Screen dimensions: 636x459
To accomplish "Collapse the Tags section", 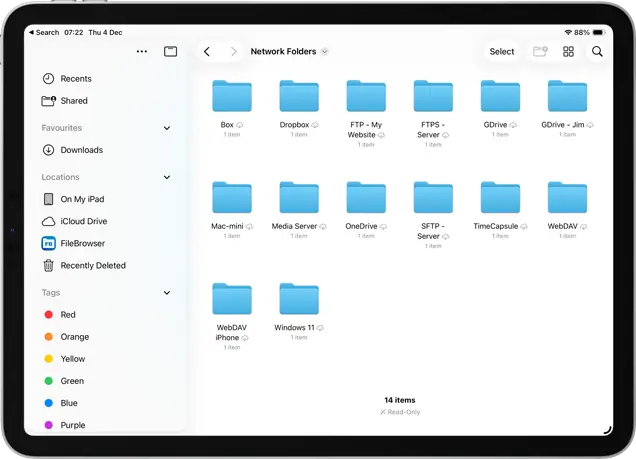I will [x=167, y=293].
